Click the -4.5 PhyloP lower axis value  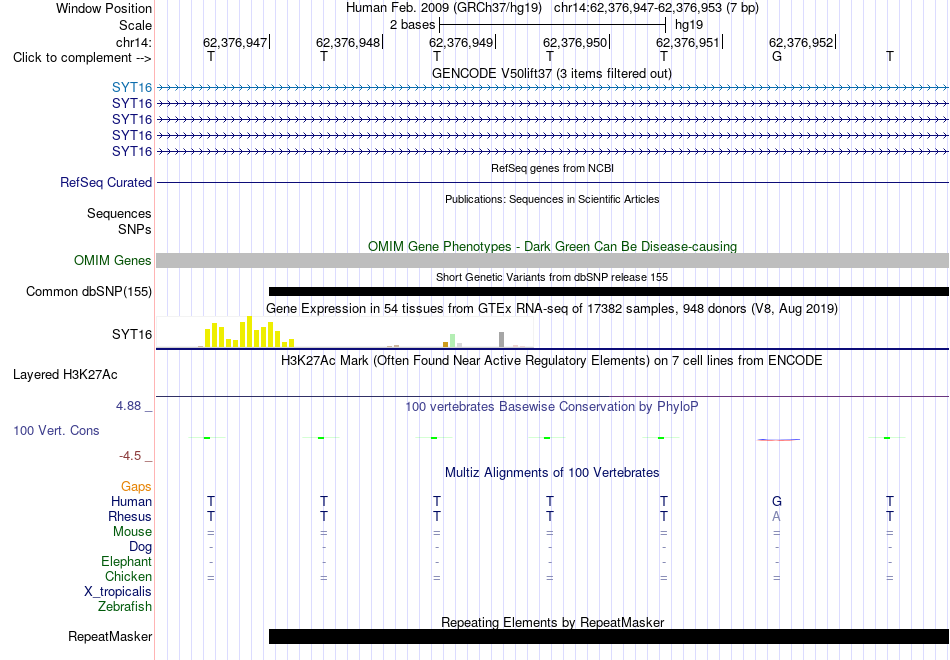click(130, 456)
